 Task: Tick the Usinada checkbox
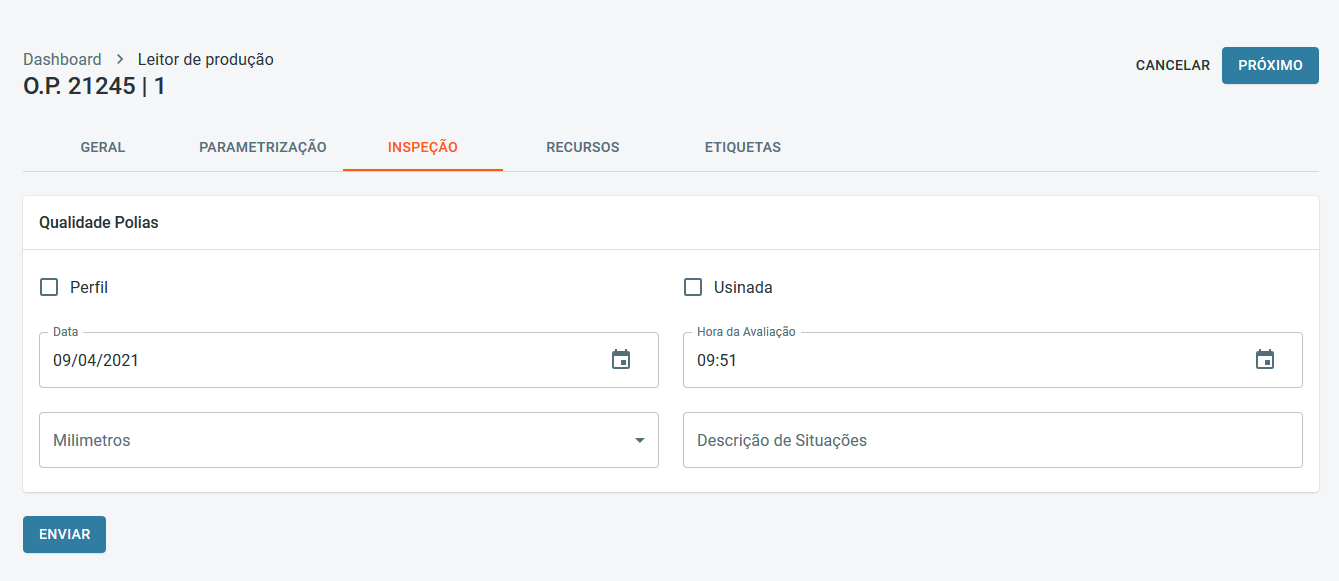[693, 288]
